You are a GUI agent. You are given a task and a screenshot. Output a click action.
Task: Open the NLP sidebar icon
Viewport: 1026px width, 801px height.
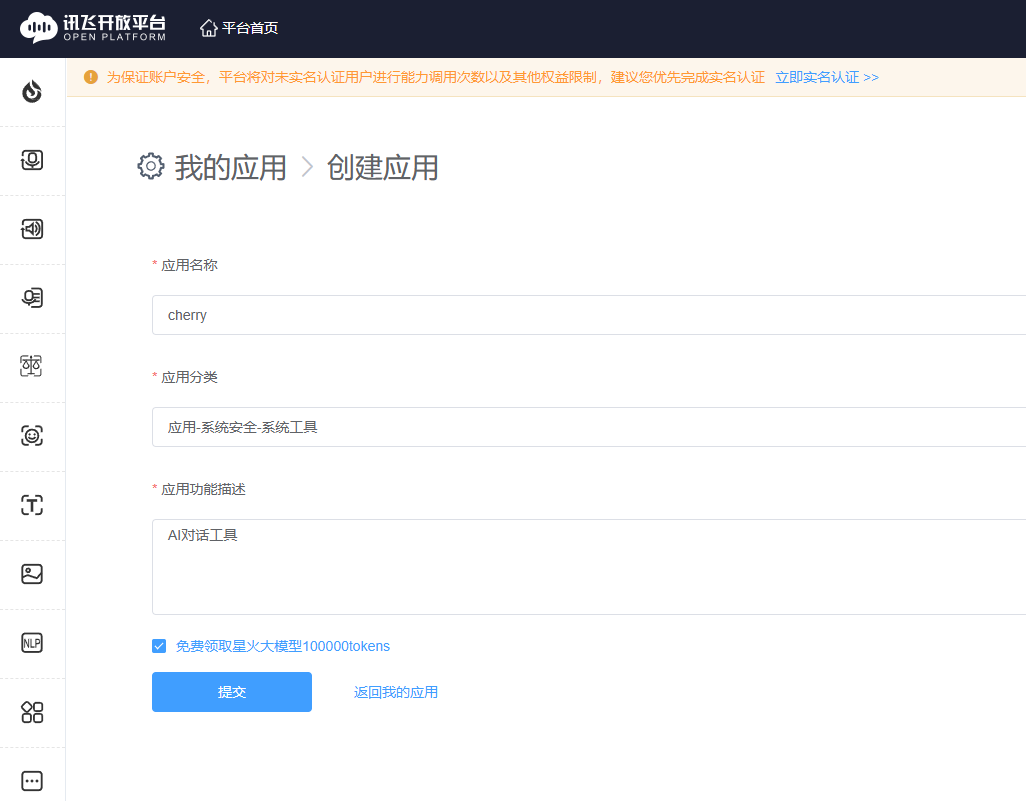click(x=32, y=643)
